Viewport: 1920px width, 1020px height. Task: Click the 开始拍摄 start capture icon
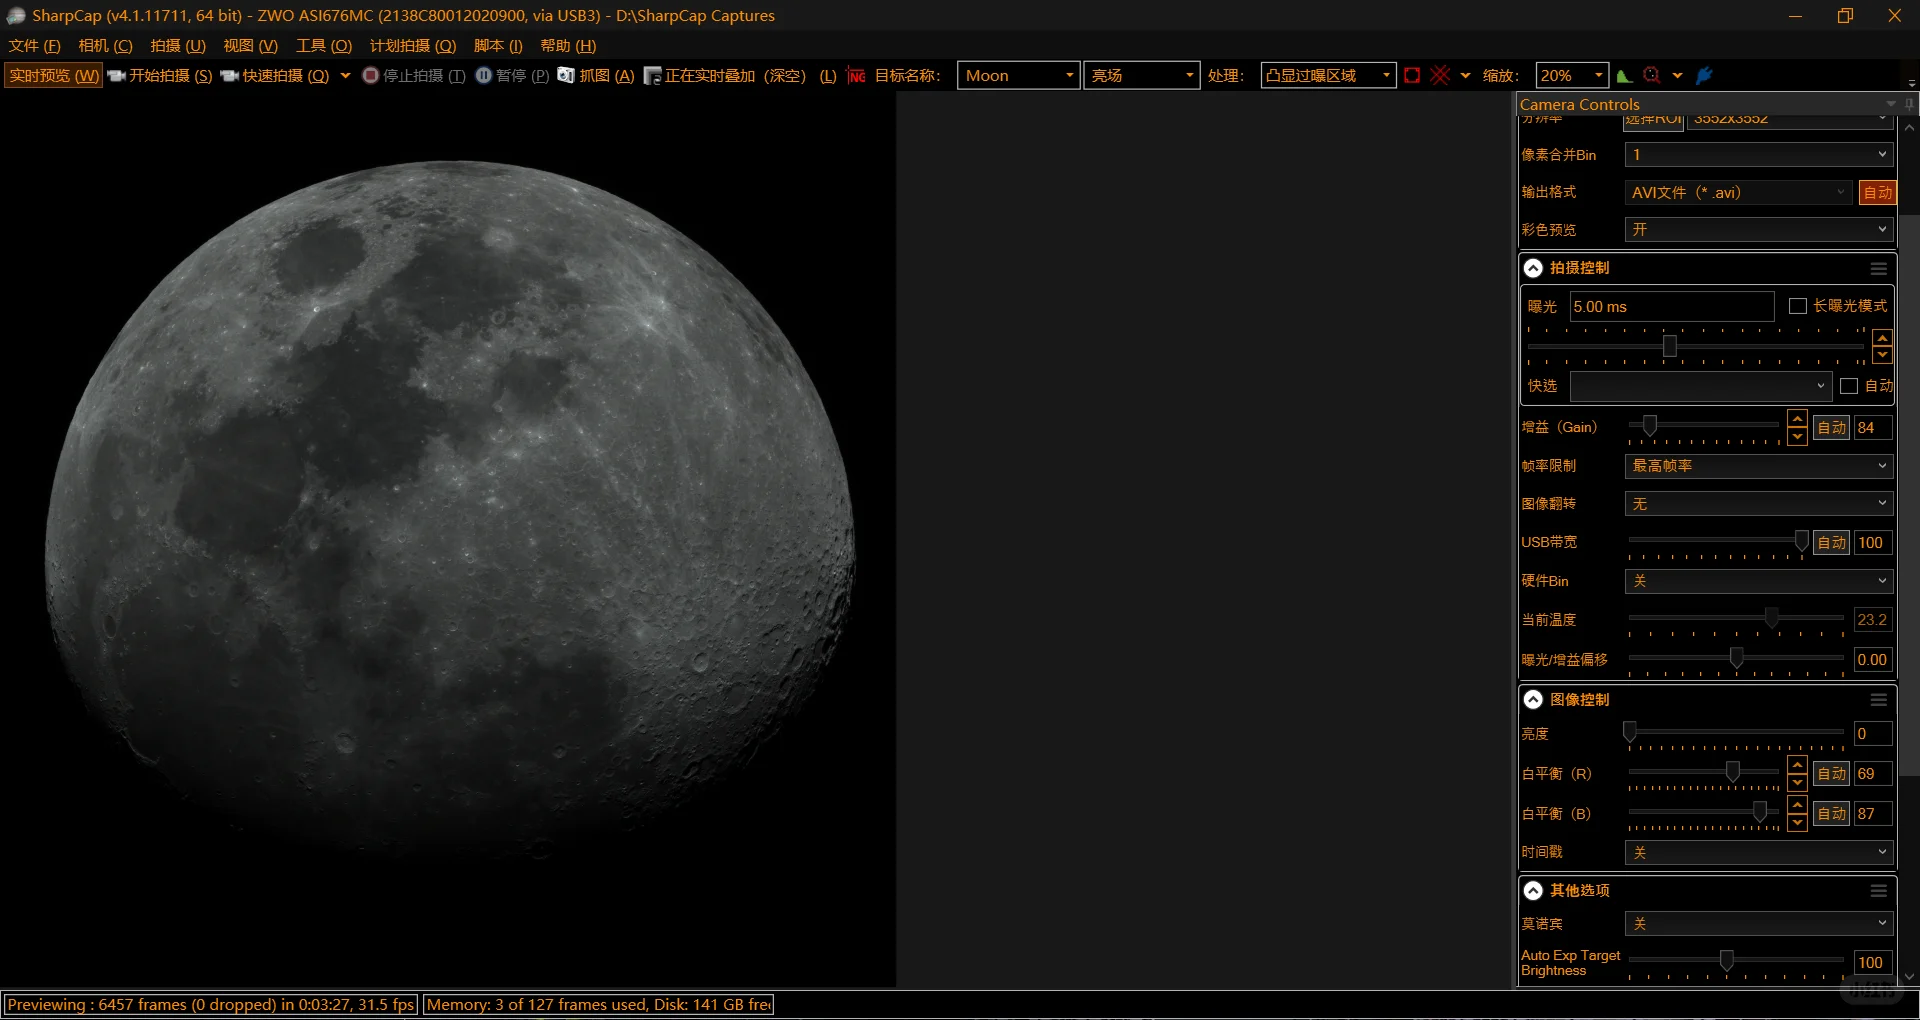pyautogui.click(x=117, y=76)
